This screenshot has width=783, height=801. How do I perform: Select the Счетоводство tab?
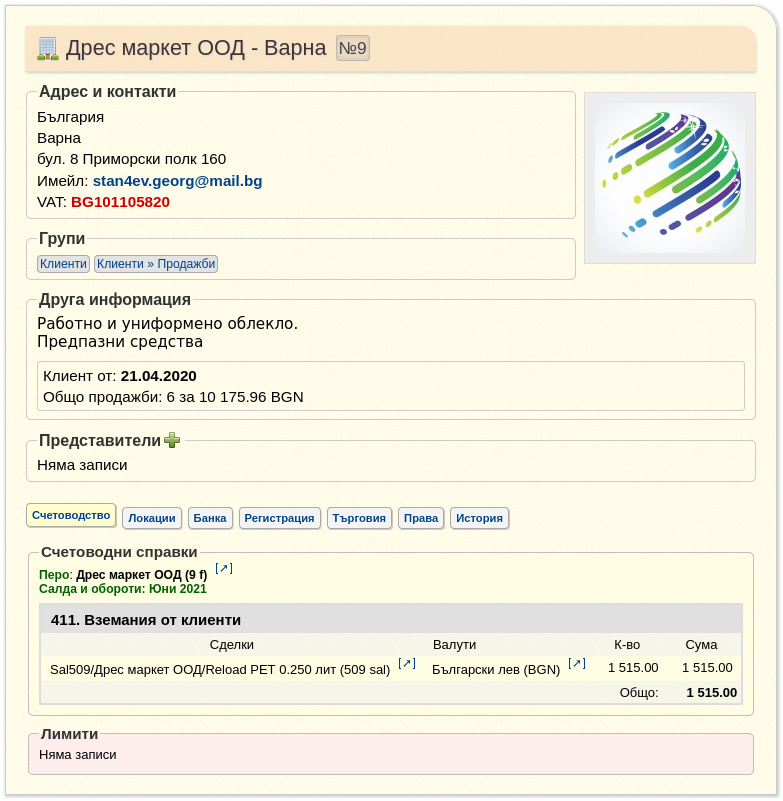click(x=71, y=515)
